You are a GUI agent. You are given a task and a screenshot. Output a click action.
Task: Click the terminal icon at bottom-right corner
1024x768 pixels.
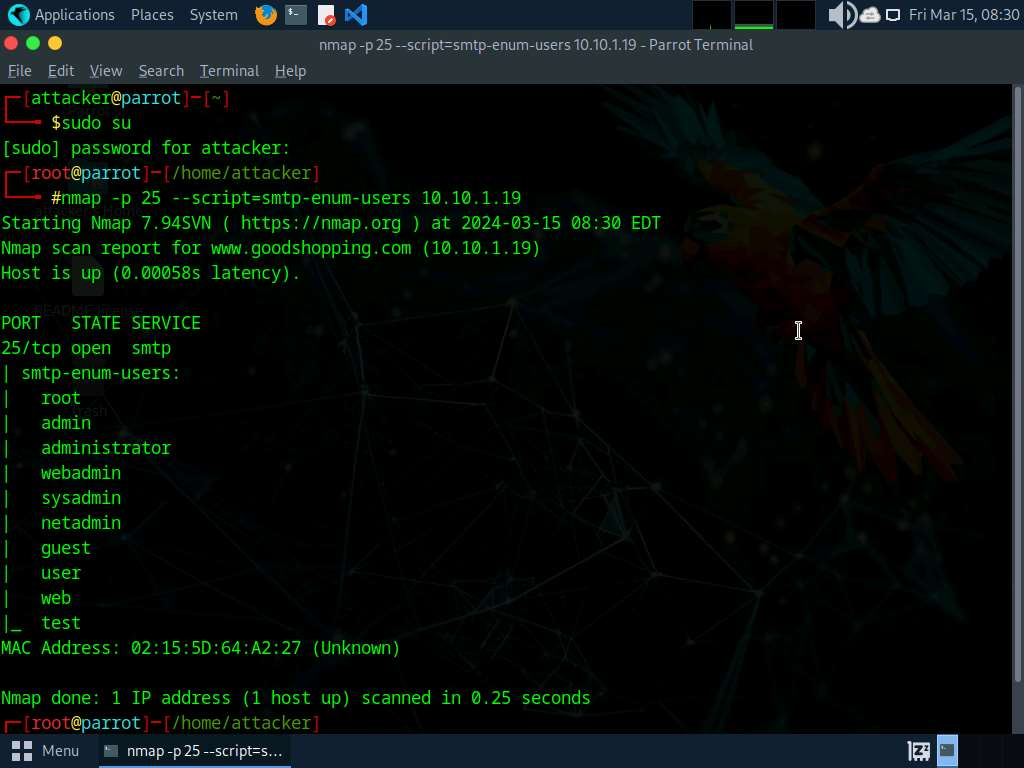point(947,750)
